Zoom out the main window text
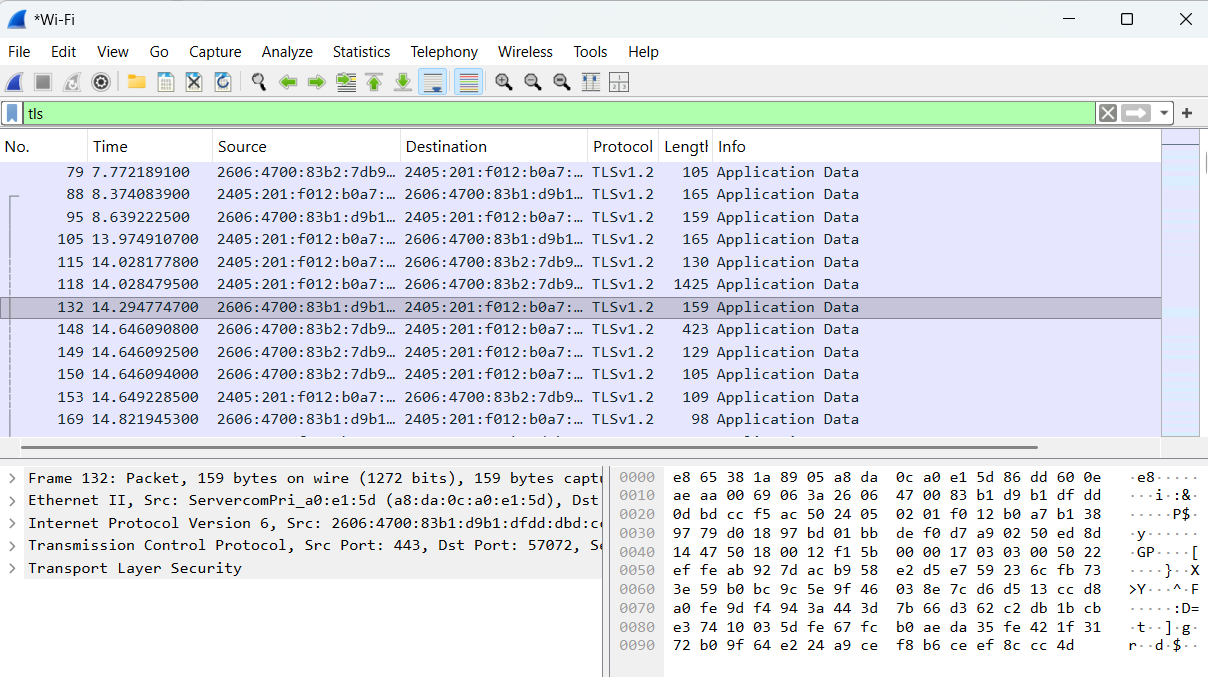The image size is (1208, 677). pyautogui.click(x=533, y=82)
